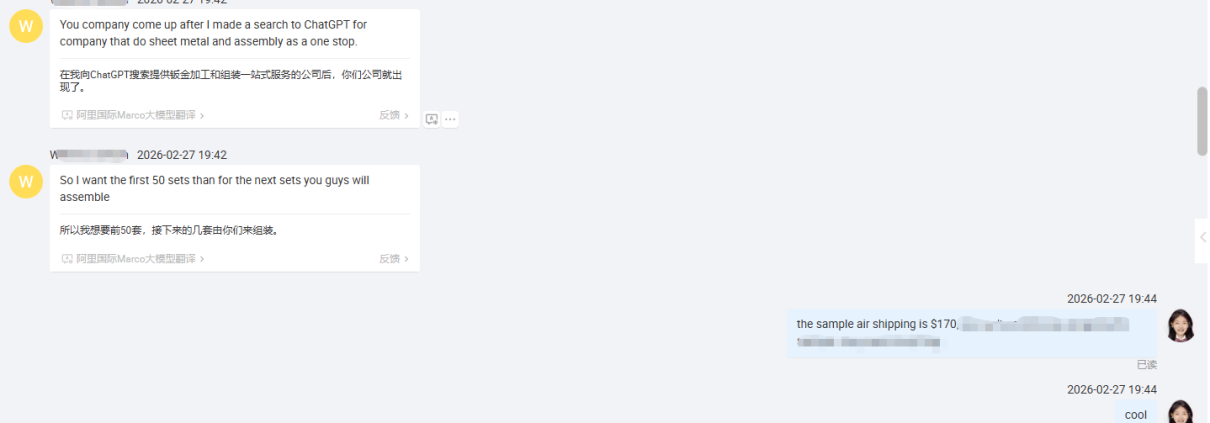1210x423 pixels.
Task: Click the W avatar on the 50 sets message
Action: 26,182
